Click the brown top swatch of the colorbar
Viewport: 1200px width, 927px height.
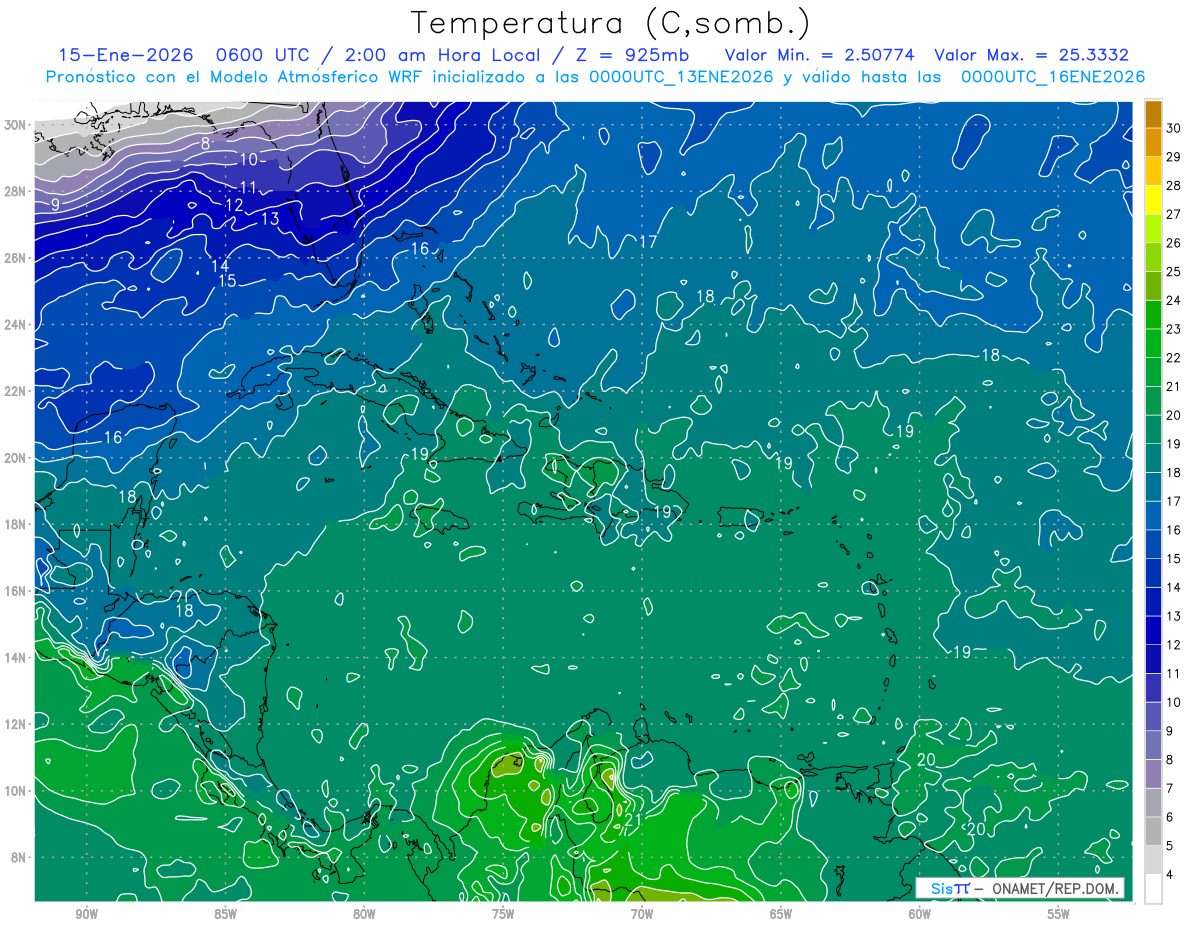(1153, 114)
